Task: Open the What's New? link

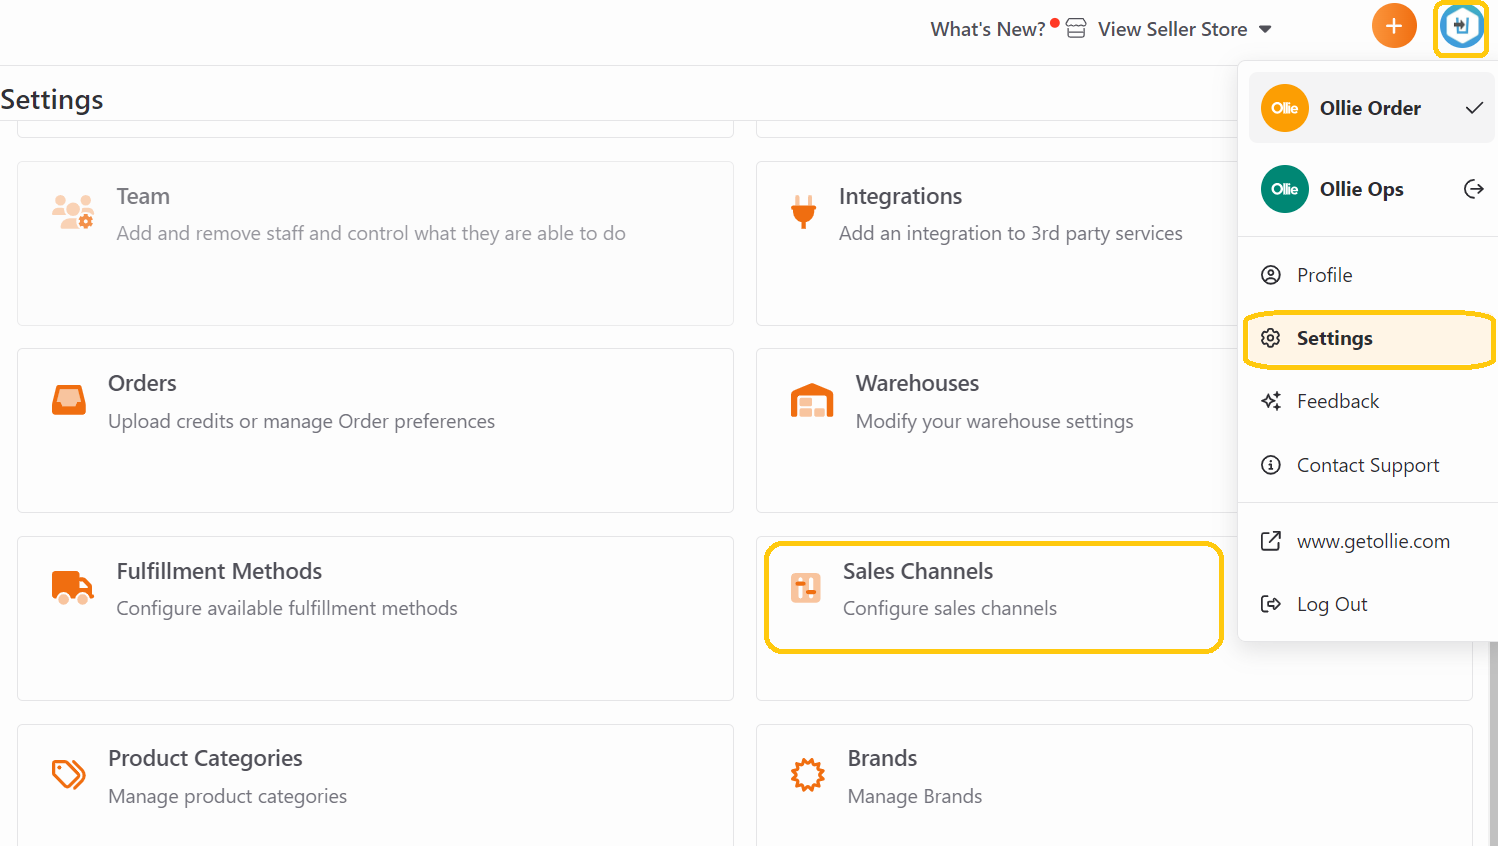Action: (988, 29)
